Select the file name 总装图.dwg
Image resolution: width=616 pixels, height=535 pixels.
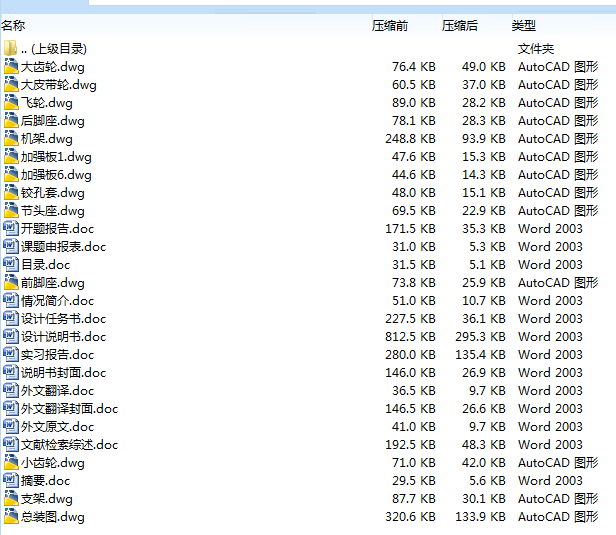[53, 517]
